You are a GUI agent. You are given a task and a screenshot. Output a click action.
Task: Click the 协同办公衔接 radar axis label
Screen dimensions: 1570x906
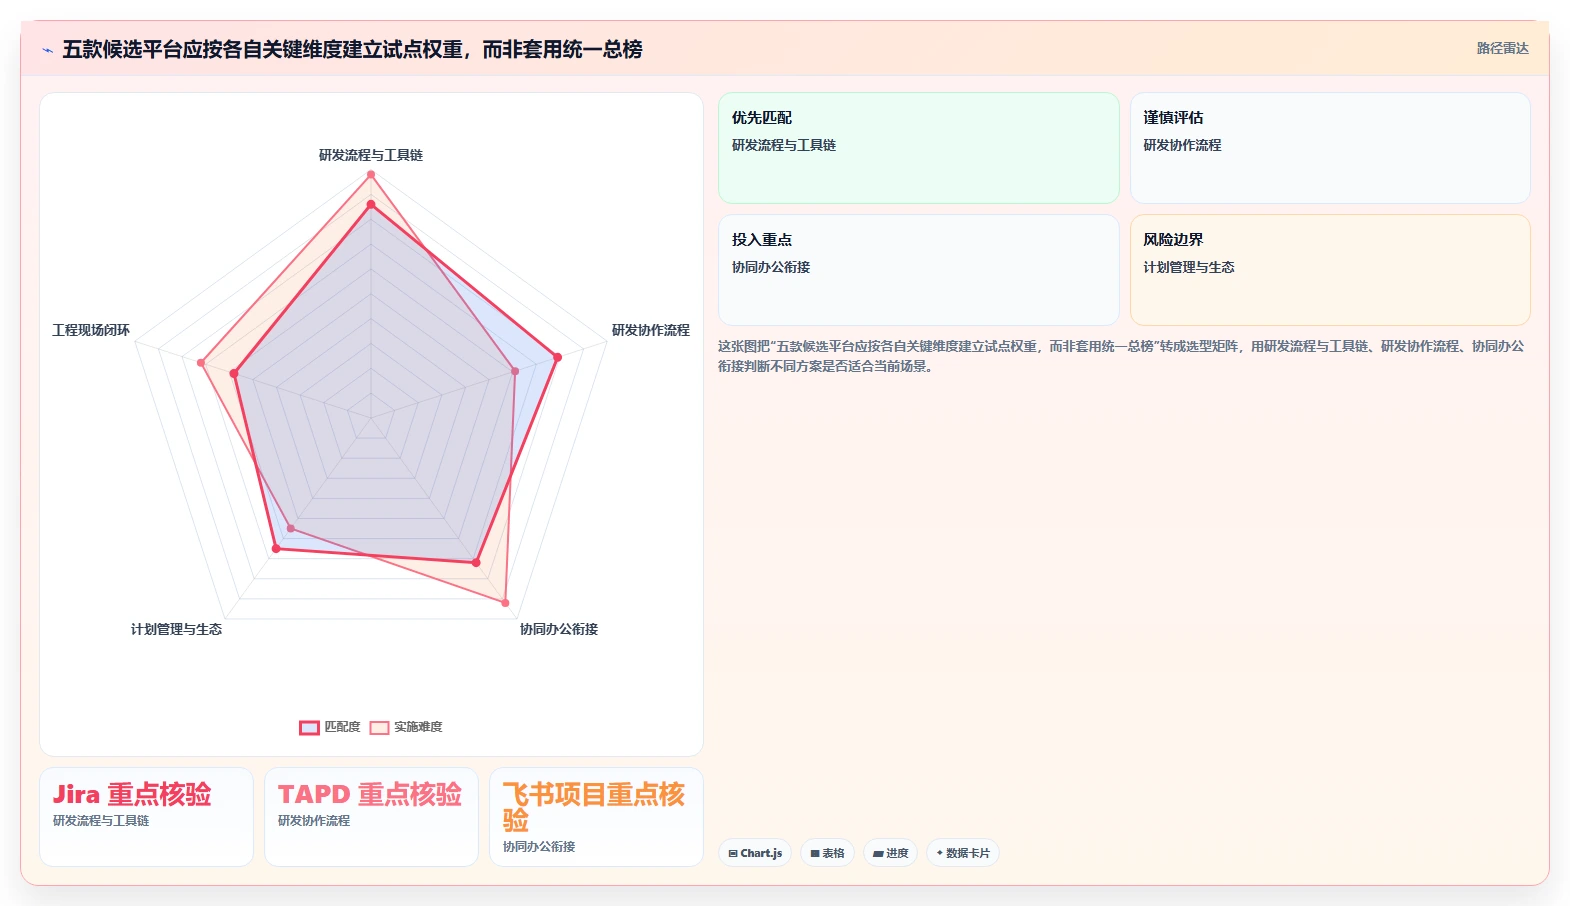[x=559, y=629]
